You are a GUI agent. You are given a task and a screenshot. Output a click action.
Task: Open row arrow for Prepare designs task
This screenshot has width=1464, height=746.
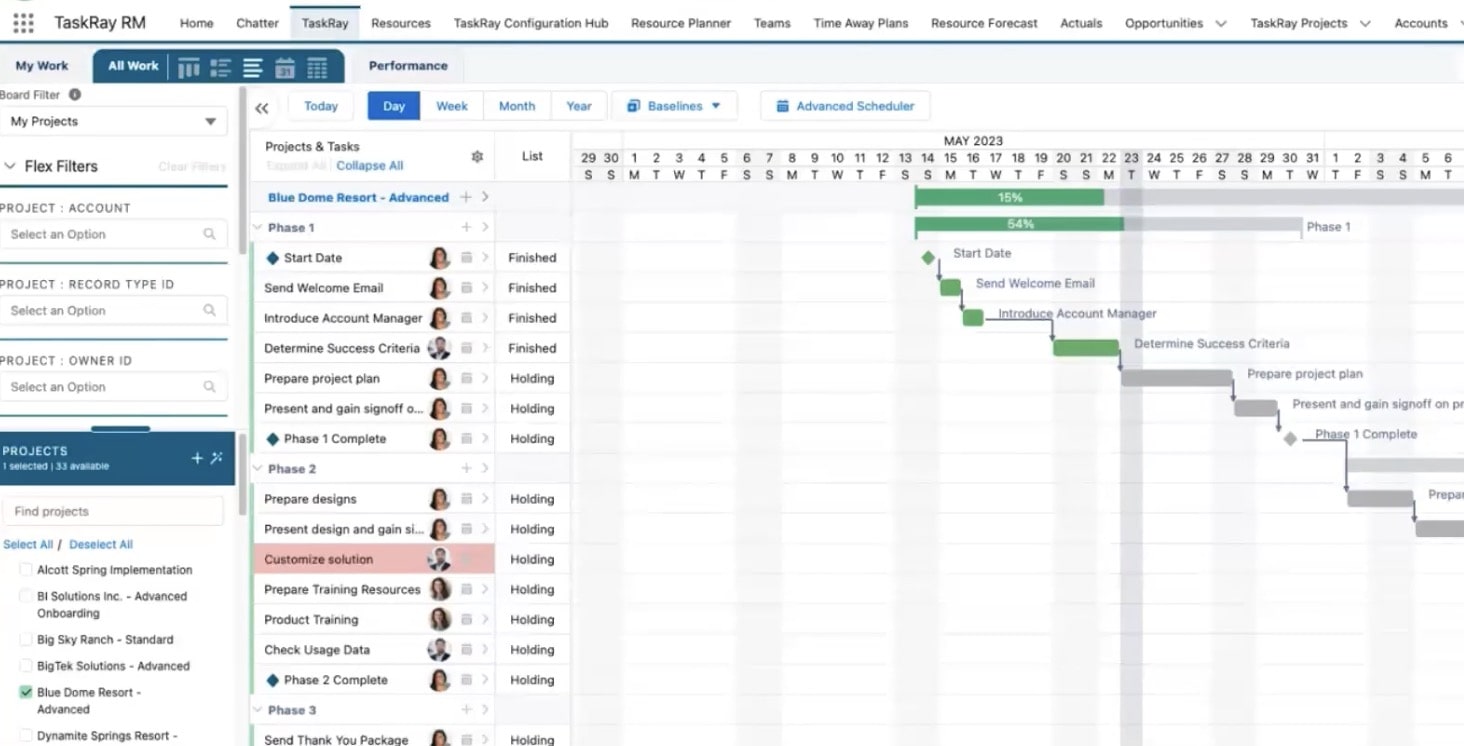485,498
